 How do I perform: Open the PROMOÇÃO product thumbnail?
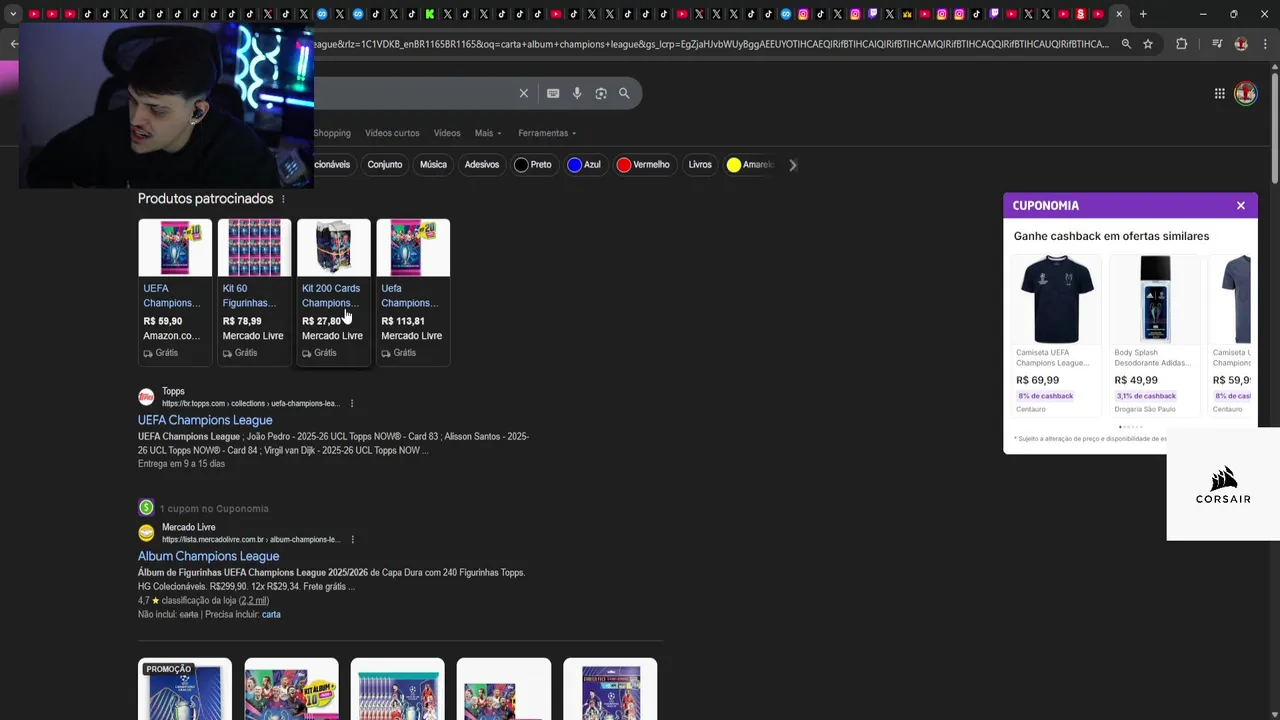coord(185,689)
